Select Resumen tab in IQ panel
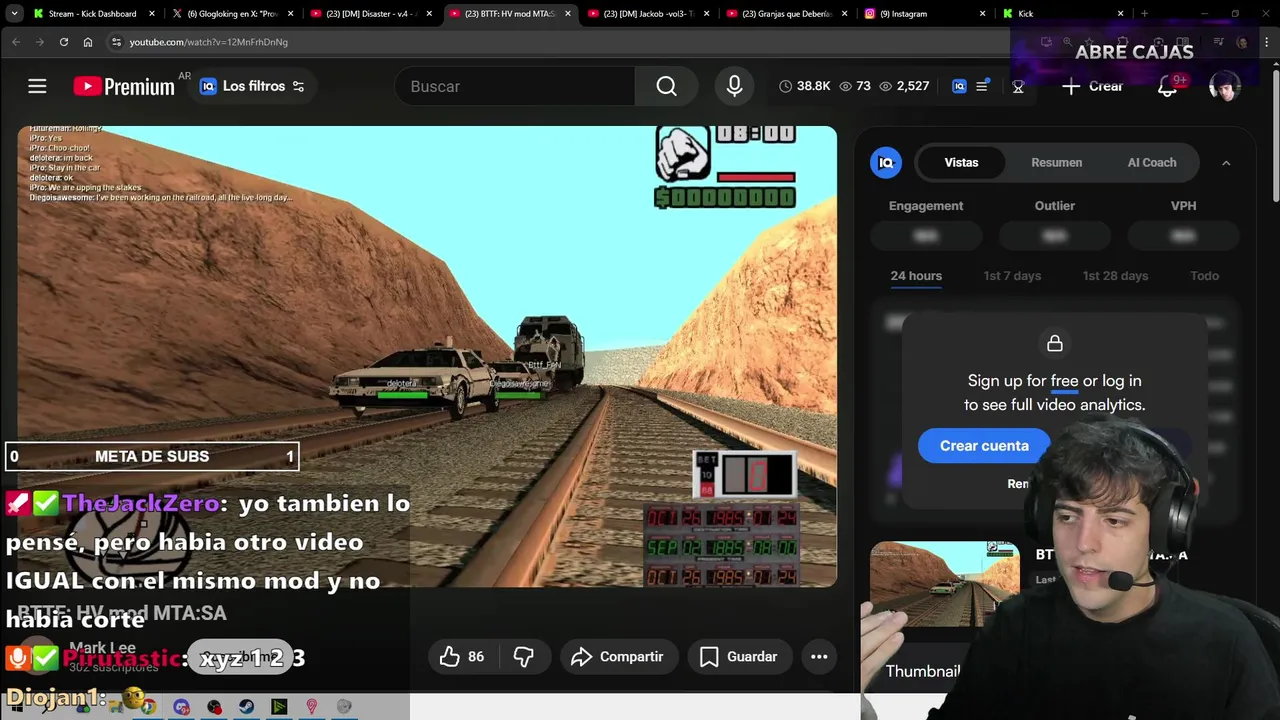This screenshot has height=720, width=1280. point(1056,162)
